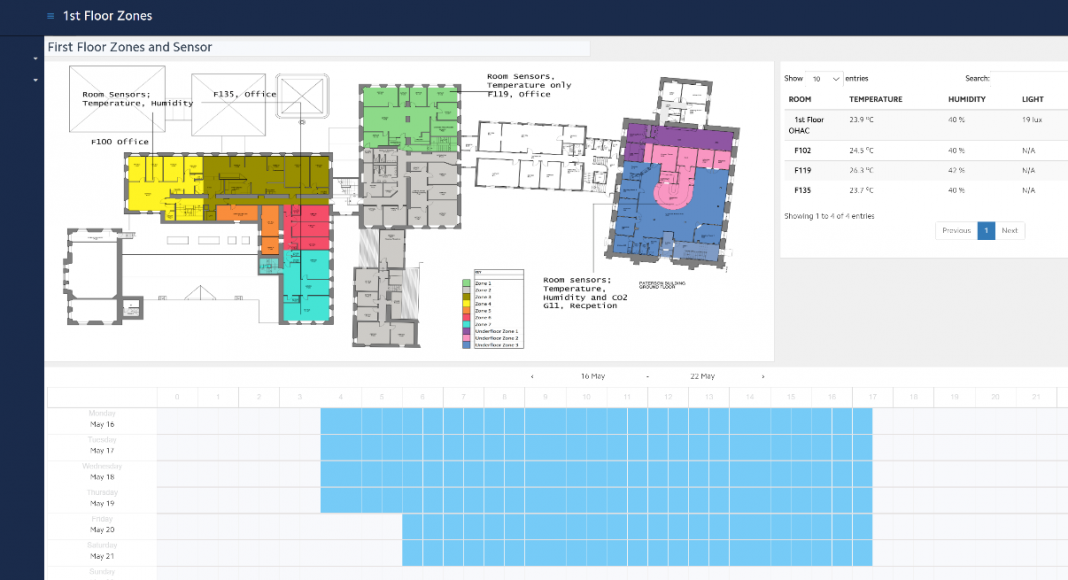Viewport: 1068px width, 580px height.
Task: Sort table by TEMPERATURE column header
Action: [875, 100]
